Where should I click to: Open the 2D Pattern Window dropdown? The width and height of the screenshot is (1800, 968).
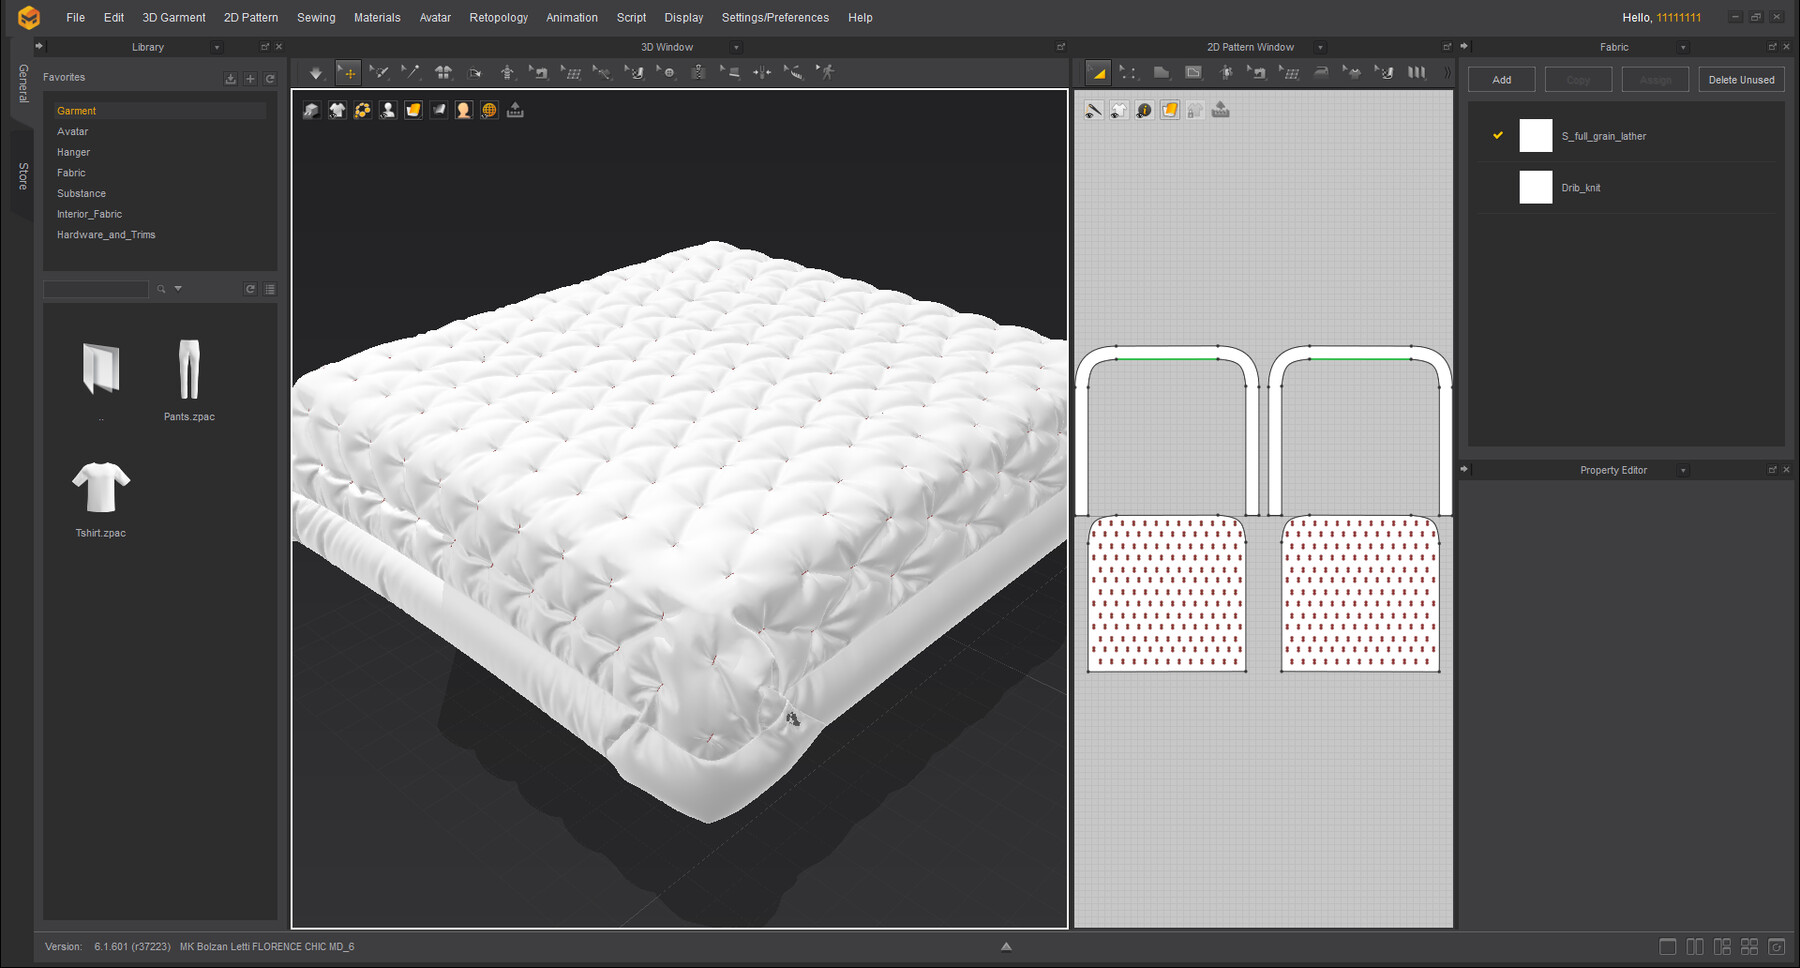point(1320,46)
